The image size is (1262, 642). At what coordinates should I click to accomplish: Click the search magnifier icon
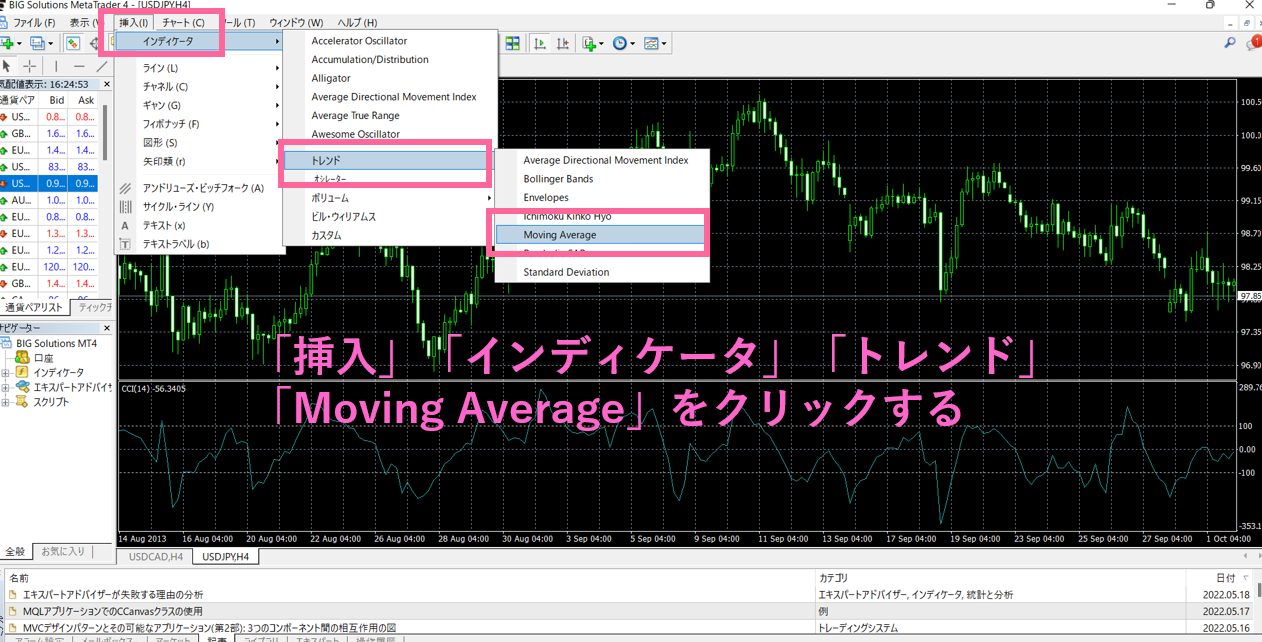click(1230, 43)
